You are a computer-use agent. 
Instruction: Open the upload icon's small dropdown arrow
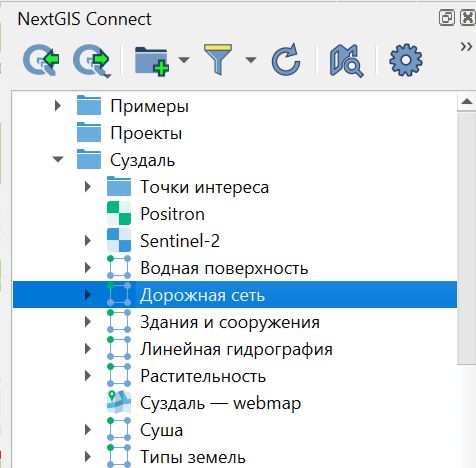point(107,77)
